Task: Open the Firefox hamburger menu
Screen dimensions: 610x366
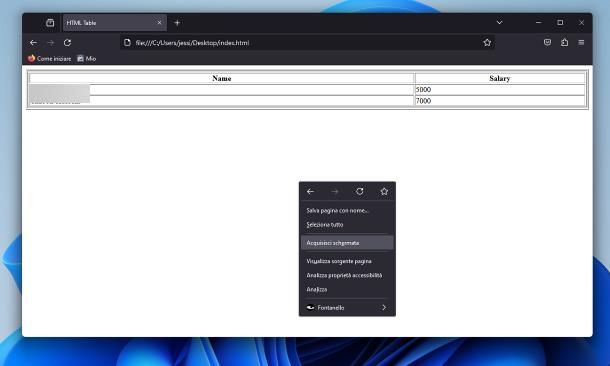Action: (x=581, y=42)
